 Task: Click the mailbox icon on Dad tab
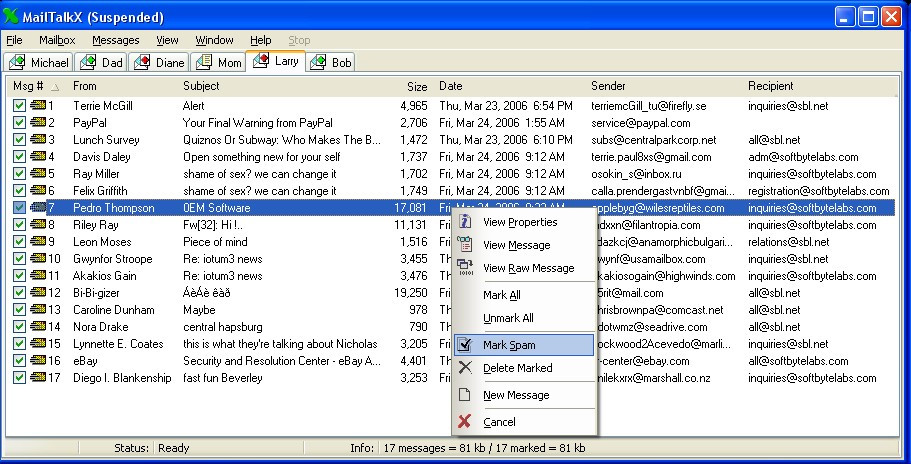88,62
